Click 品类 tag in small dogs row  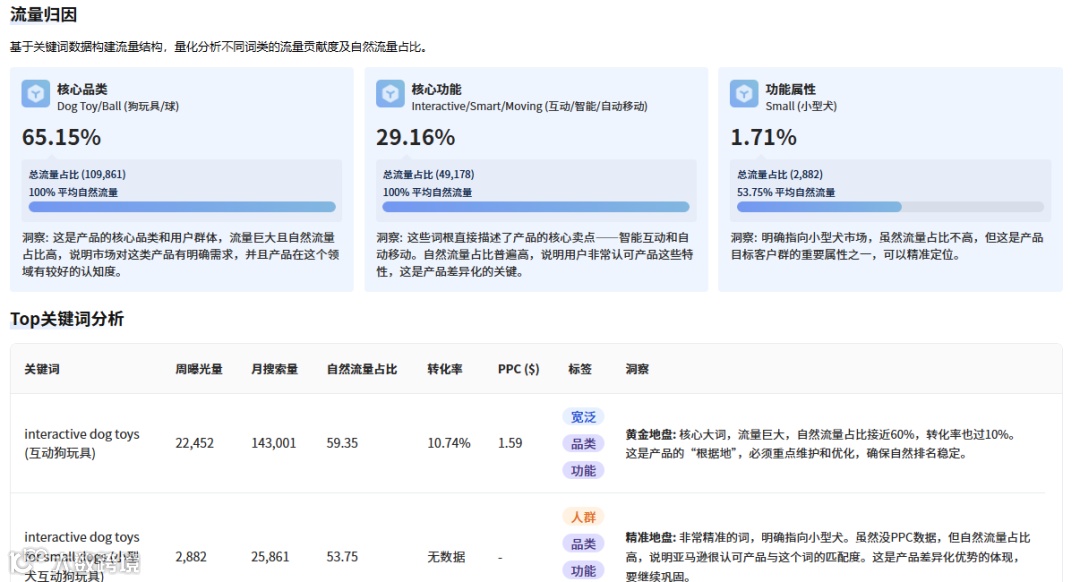[583, 543]
